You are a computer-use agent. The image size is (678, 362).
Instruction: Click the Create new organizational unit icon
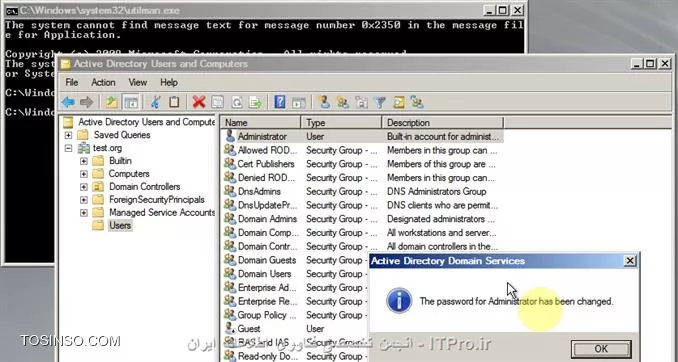click(x=361, y=103)
